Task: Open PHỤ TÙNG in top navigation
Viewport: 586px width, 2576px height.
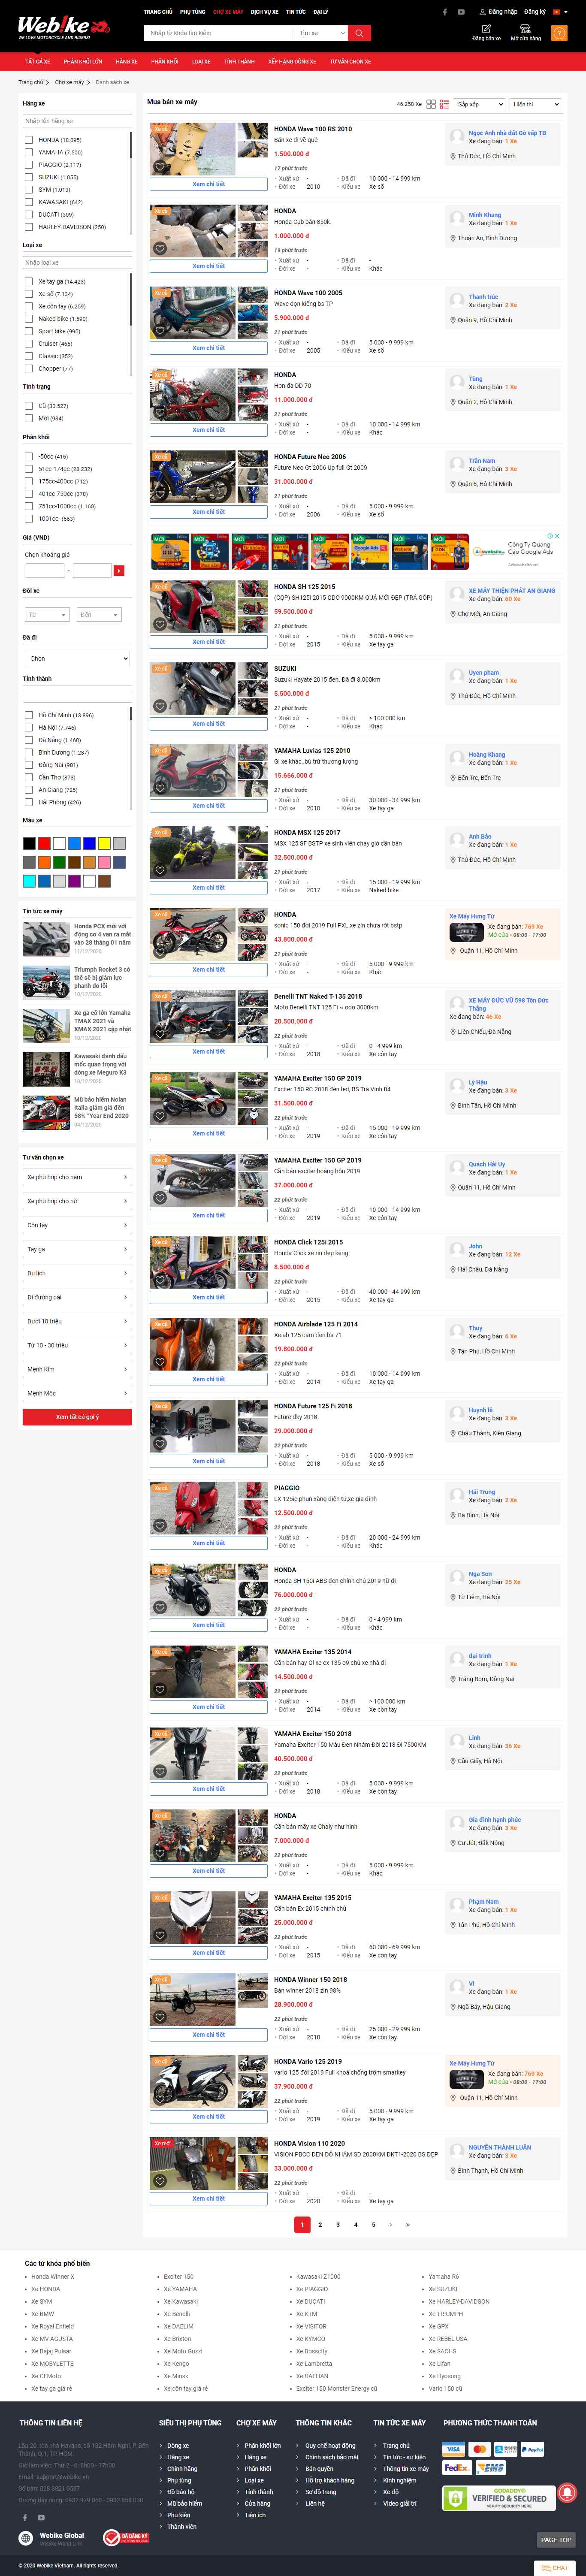Action: (x=193, y=12)
